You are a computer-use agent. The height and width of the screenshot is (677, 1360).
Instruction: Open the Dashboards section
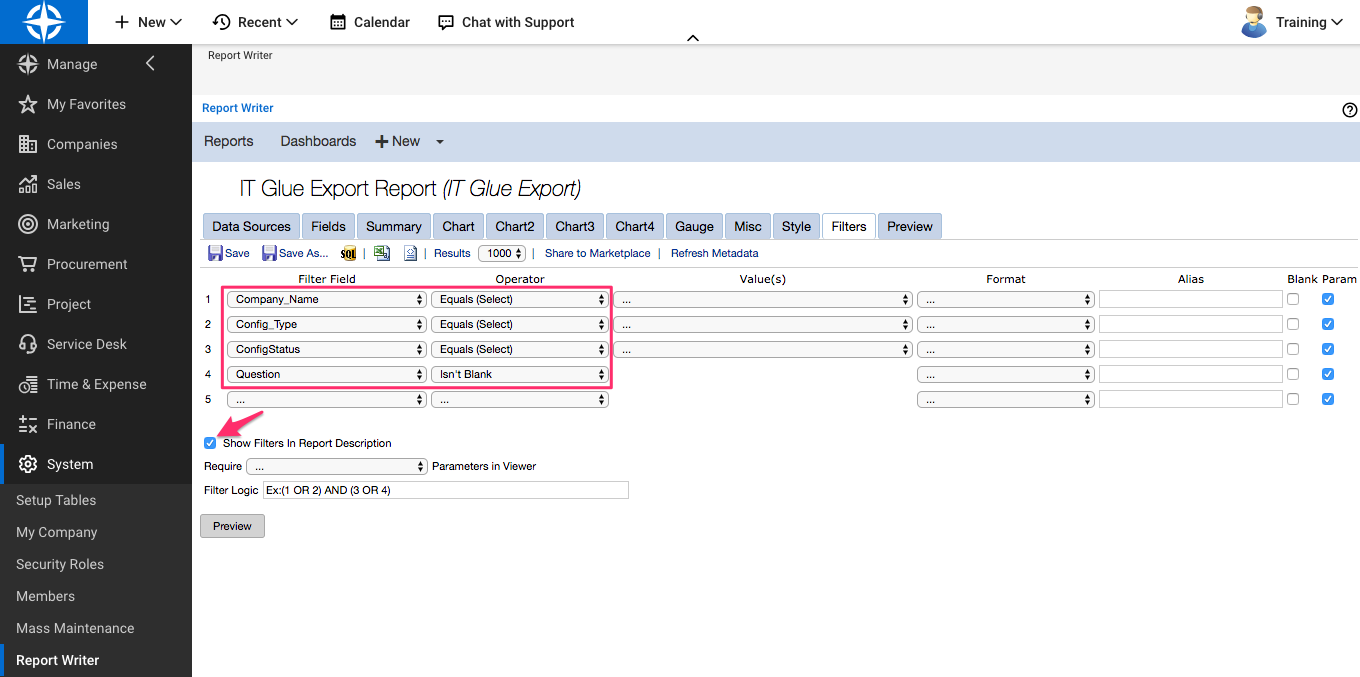pyautogui.click(x=318, y=141)
